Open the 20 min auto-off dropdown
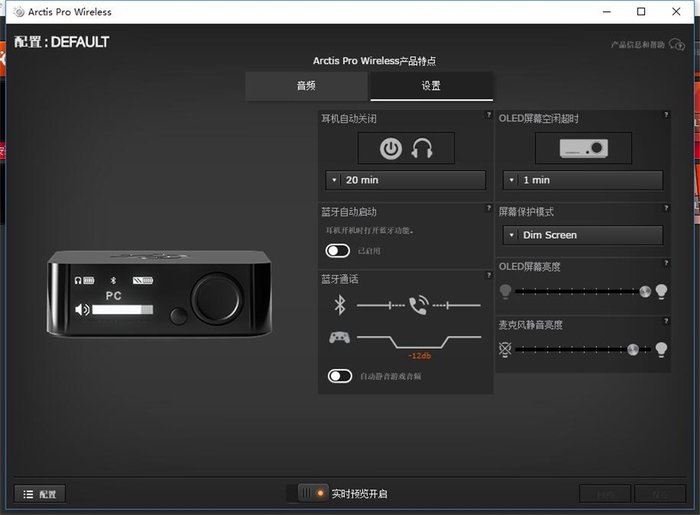 point(406,180)
